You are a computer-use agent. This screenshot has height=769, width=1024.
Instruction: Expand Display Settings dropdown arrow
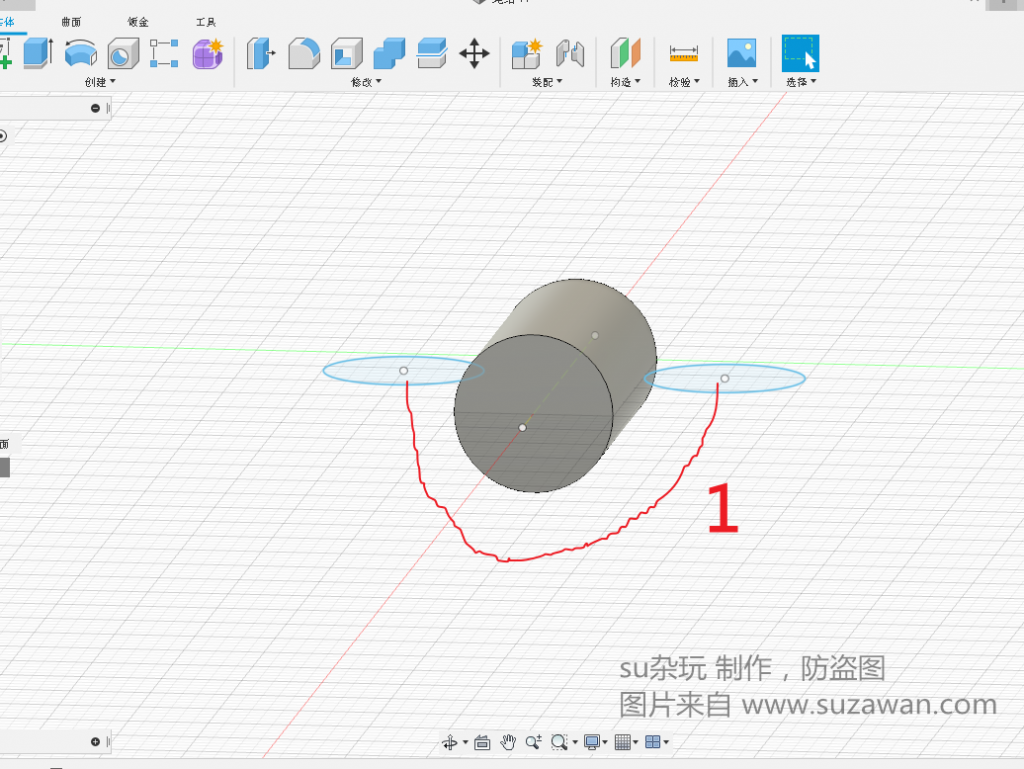pos(605,742)
